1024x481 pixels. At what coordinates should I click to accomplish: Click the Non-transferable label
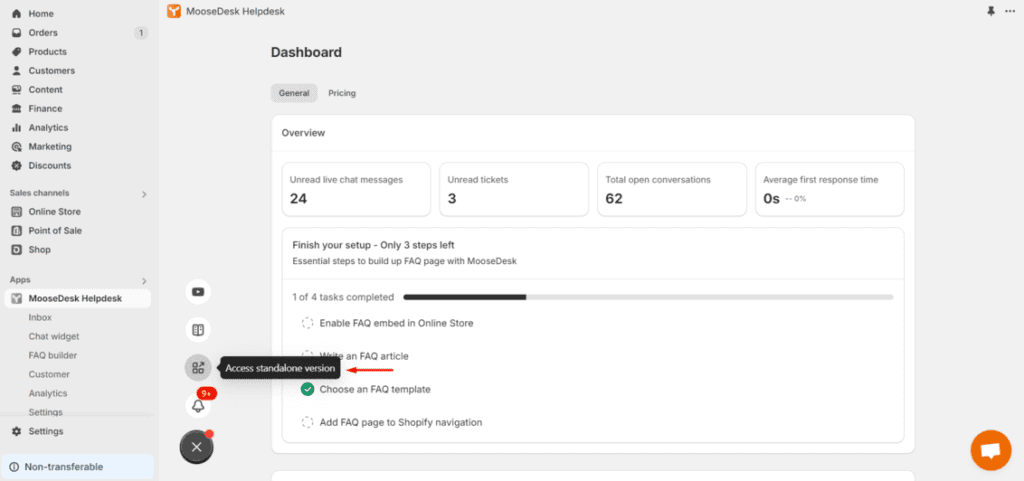click(64, 467)
